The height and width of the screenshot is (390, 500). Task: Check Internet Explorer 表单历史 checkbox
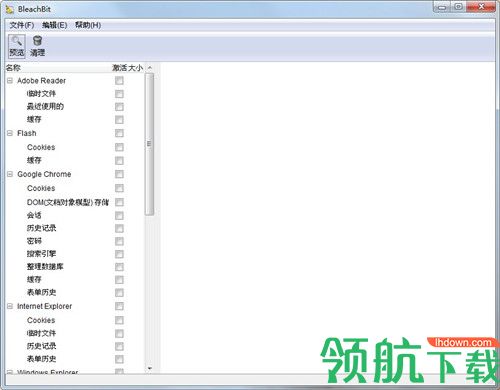pyautogui.click(x=119, y=359)
